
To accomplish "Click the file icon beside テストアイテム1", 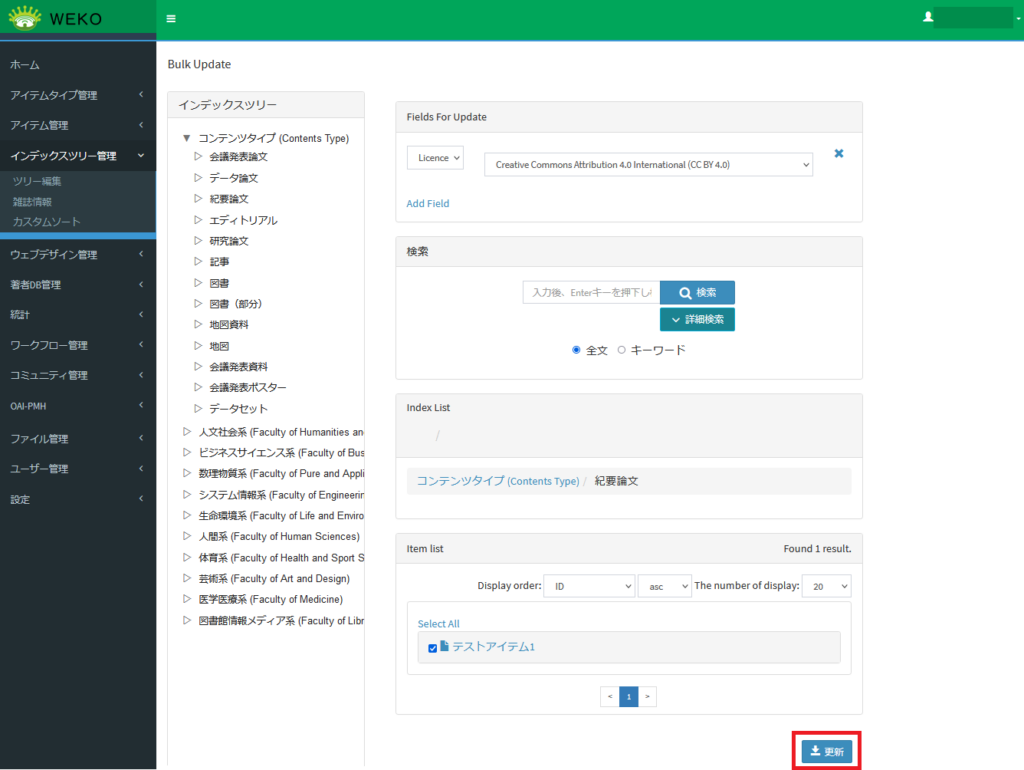I will click(444, 647).
